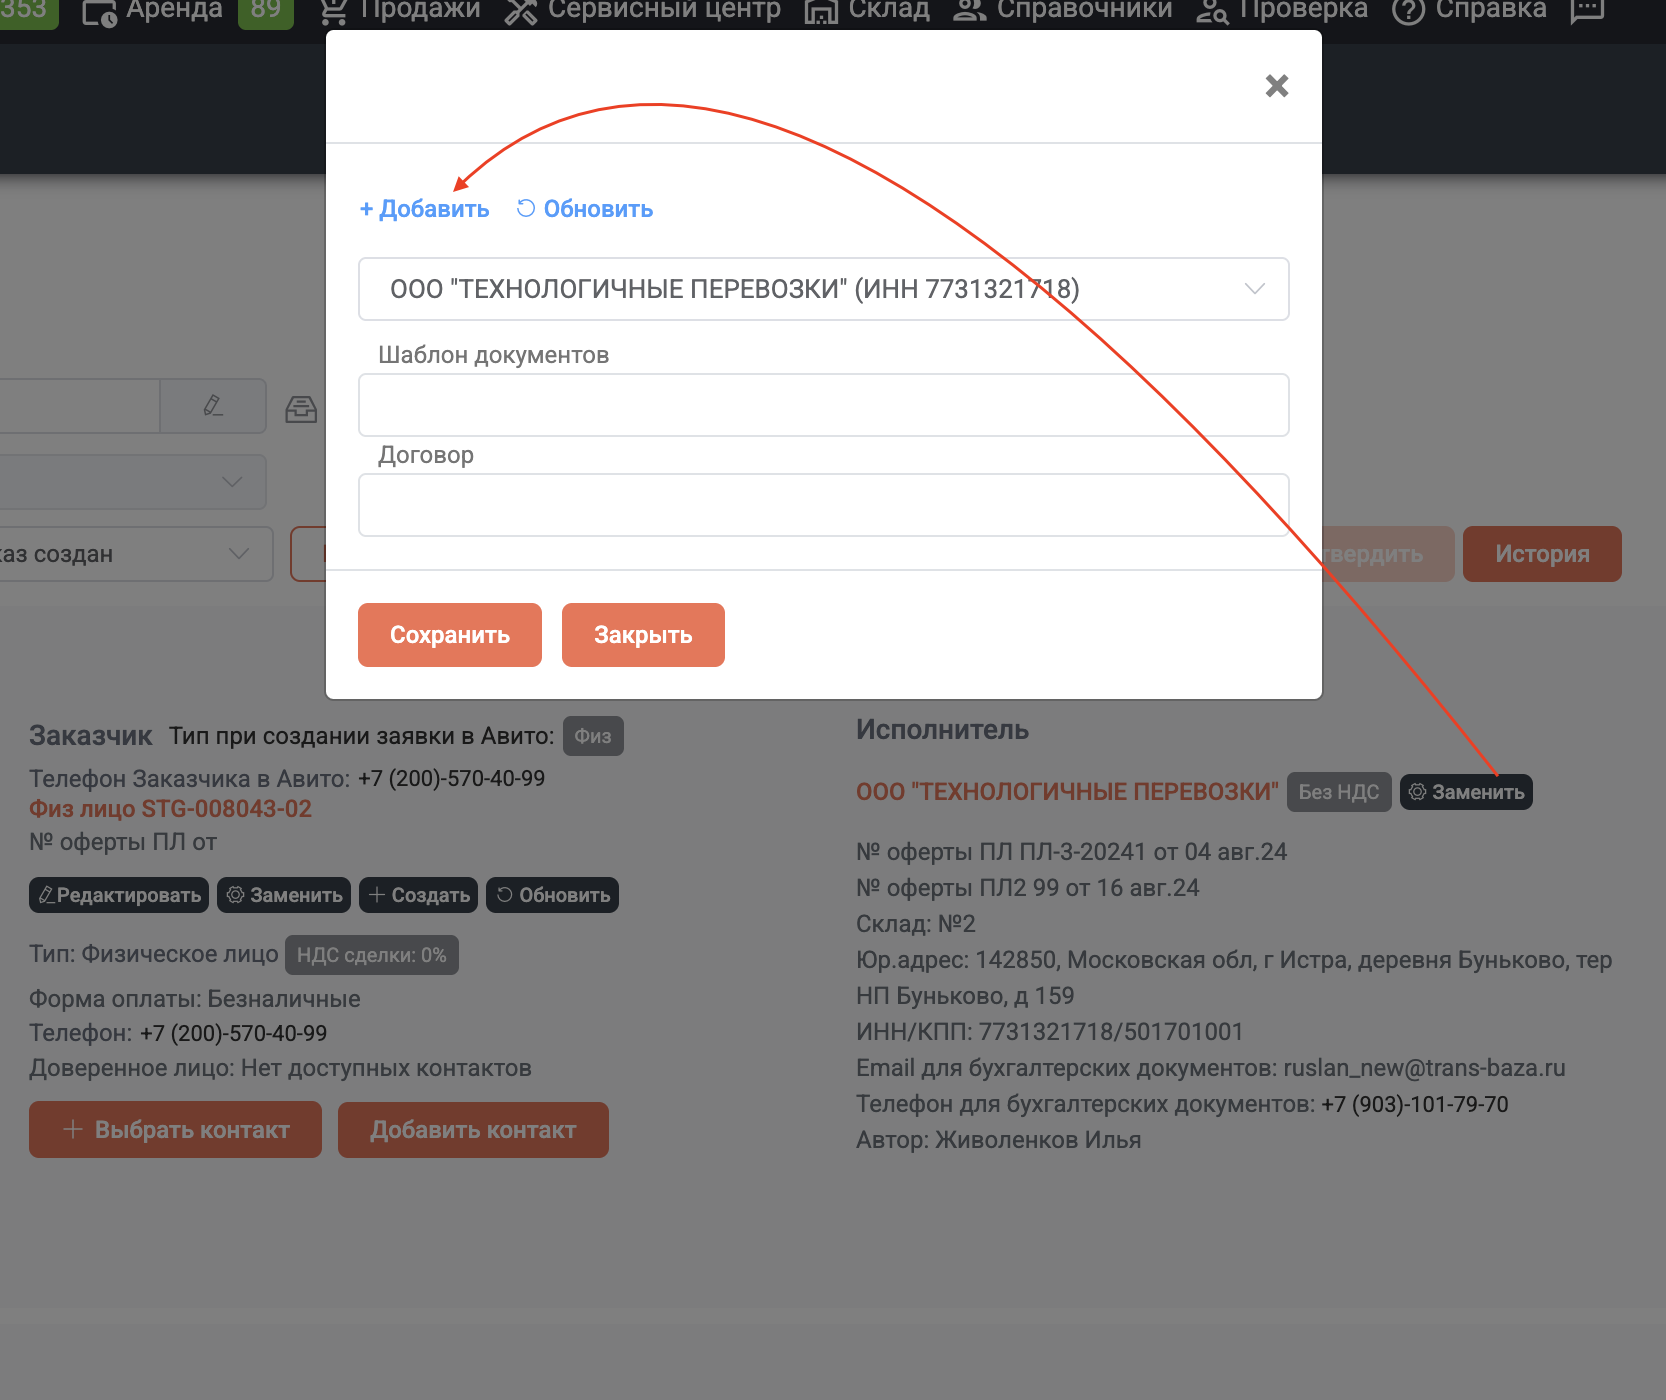Expand the ООО ТЕХНОЛОГИЧНЫЕ ПЕРЕВОЗКИ dropdown
The height and width of the screenshot is (1400, 1666).
(x=824, y=289)
